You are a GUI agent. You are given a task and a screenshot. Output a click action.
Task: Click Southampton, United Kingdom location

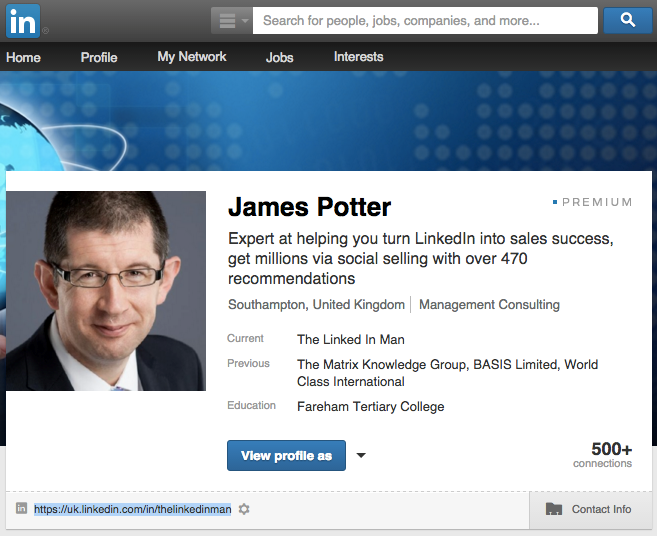tap(316, 304)
